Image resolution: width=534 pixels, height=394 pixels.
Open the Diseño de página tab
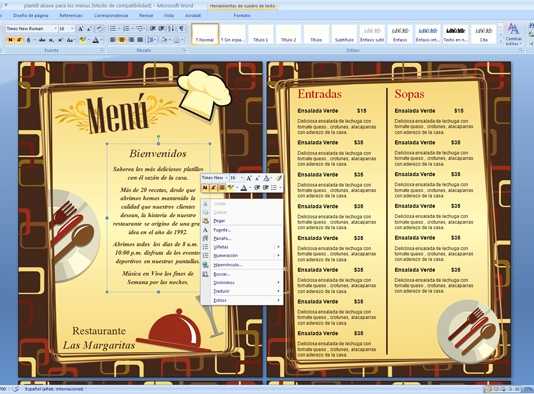30,15
